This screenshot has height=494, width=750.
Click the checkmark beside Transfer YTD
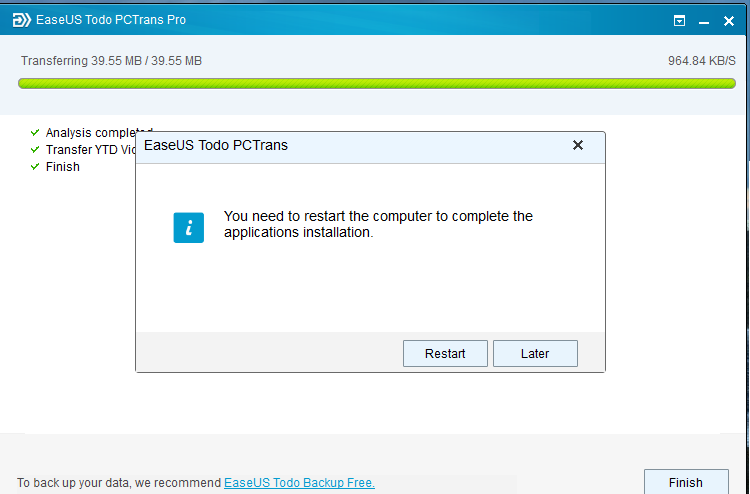(35, 150)
